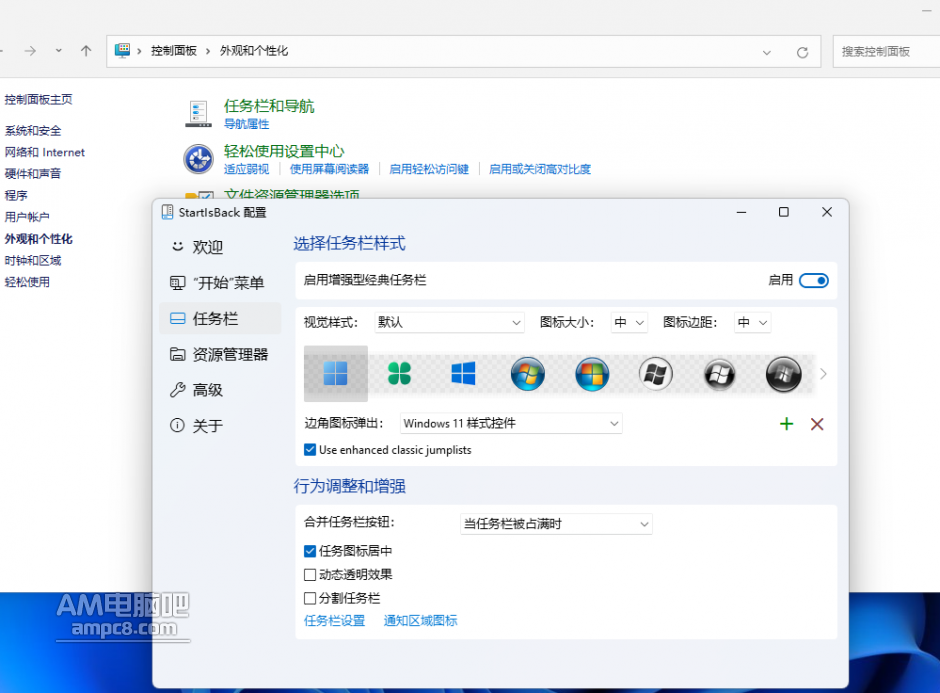Image resolution: width=940 pixels, height=693 pixels.
Task: Switch to the 欢迎 tab
Action: click(220, 246)
